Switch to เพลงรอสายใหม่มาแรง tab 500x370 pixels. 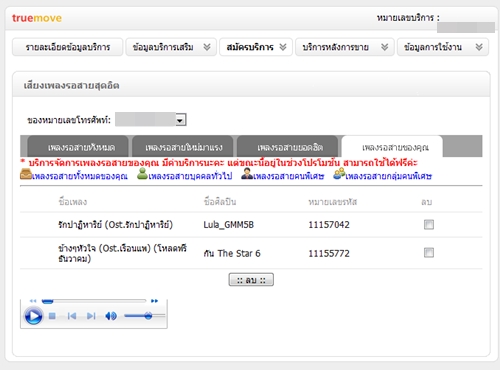click(183, 147)
